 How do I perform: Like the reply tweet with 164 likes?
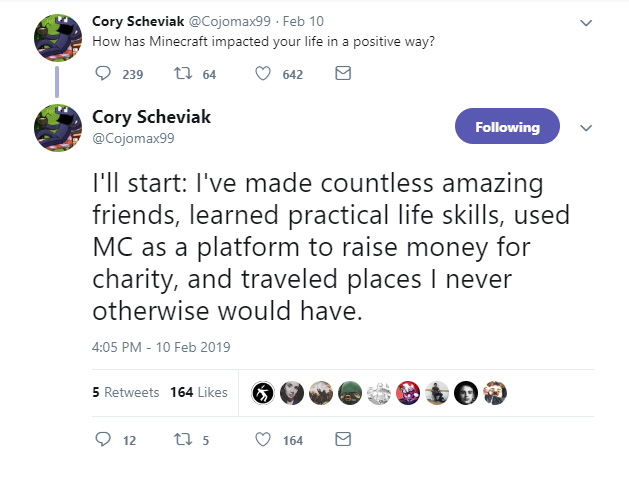click(264, 439)
